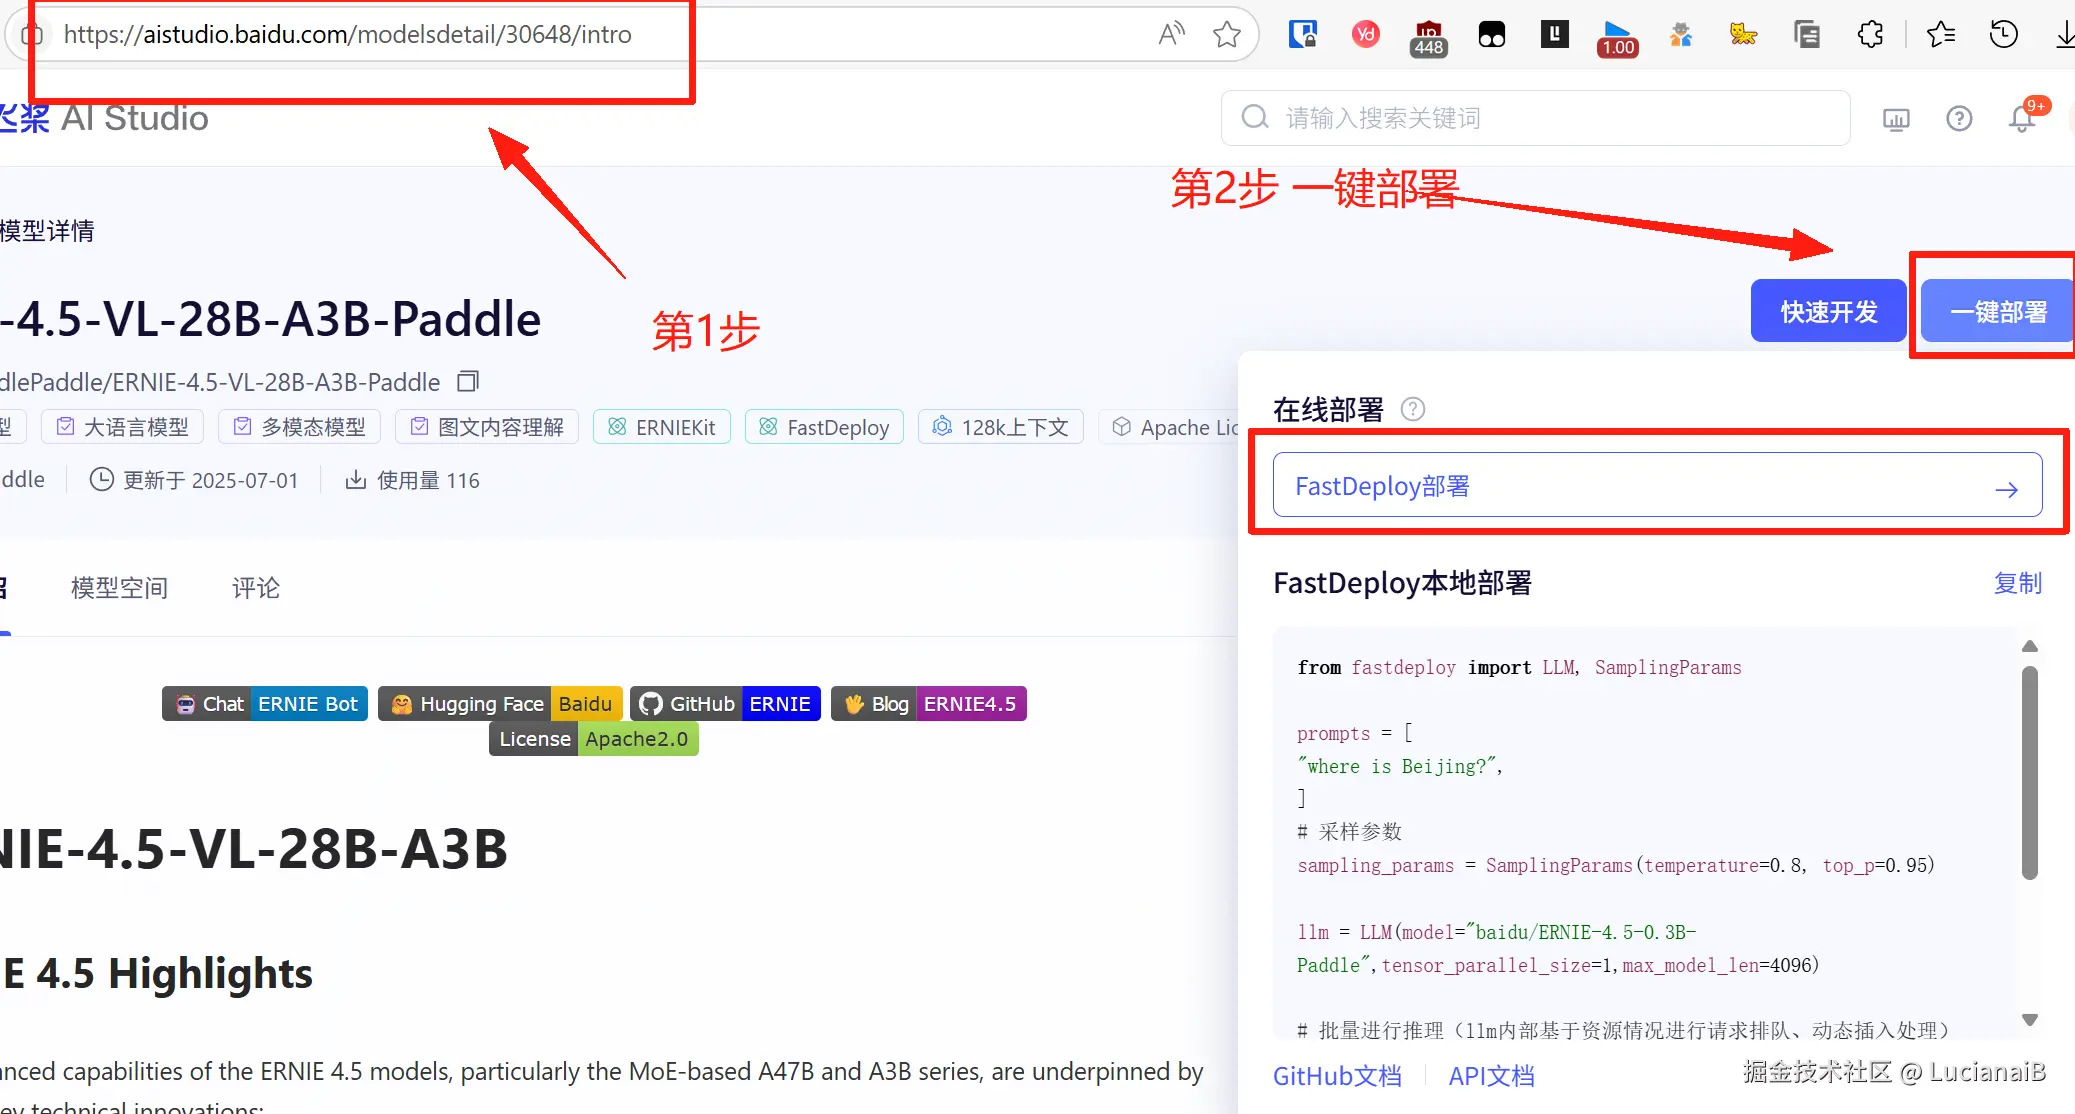Click the Hugging Face Baidu badge
2075x1114 pixels.
500,704
